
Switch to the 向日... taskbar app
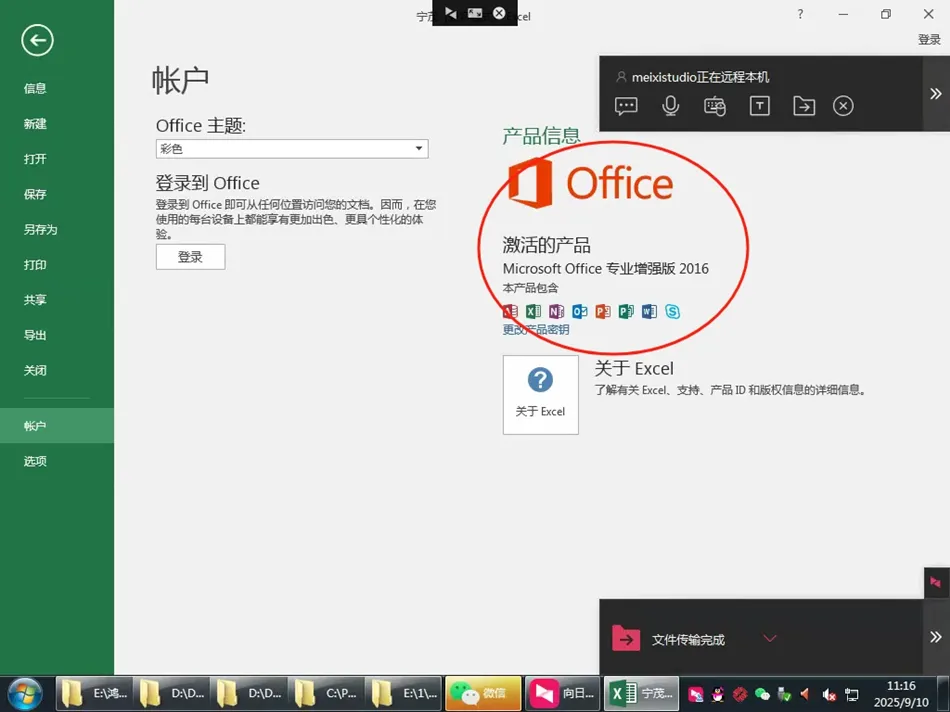[x=562, y=693]
